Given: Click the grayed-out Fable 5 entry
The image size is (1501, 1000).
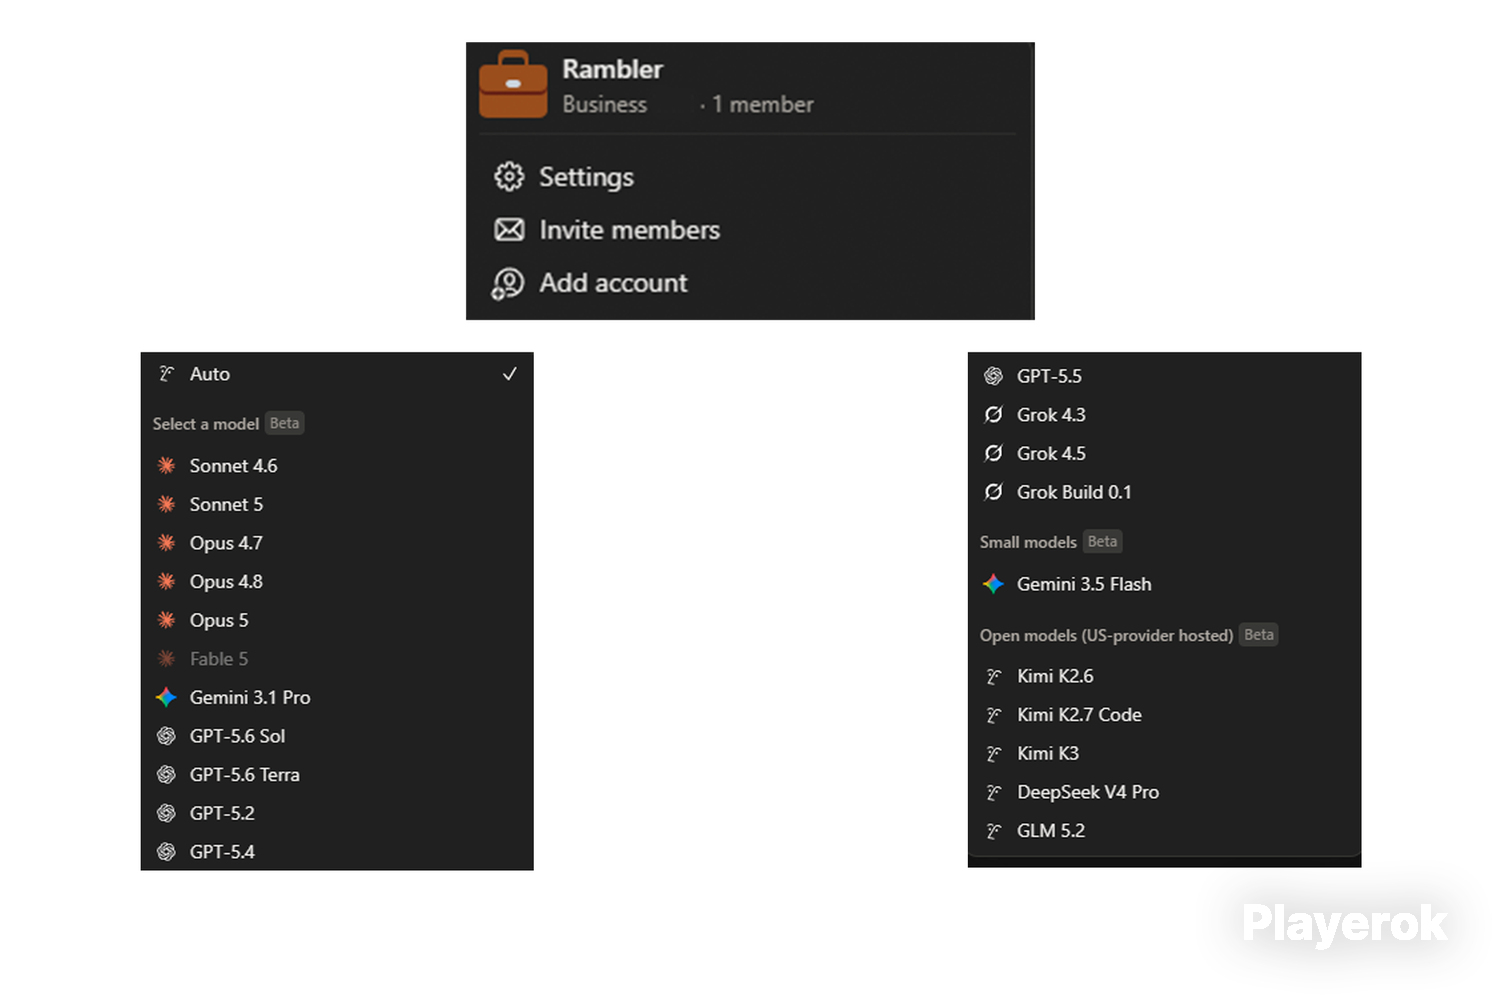Looking at the screenshot, I should point(337,659).
